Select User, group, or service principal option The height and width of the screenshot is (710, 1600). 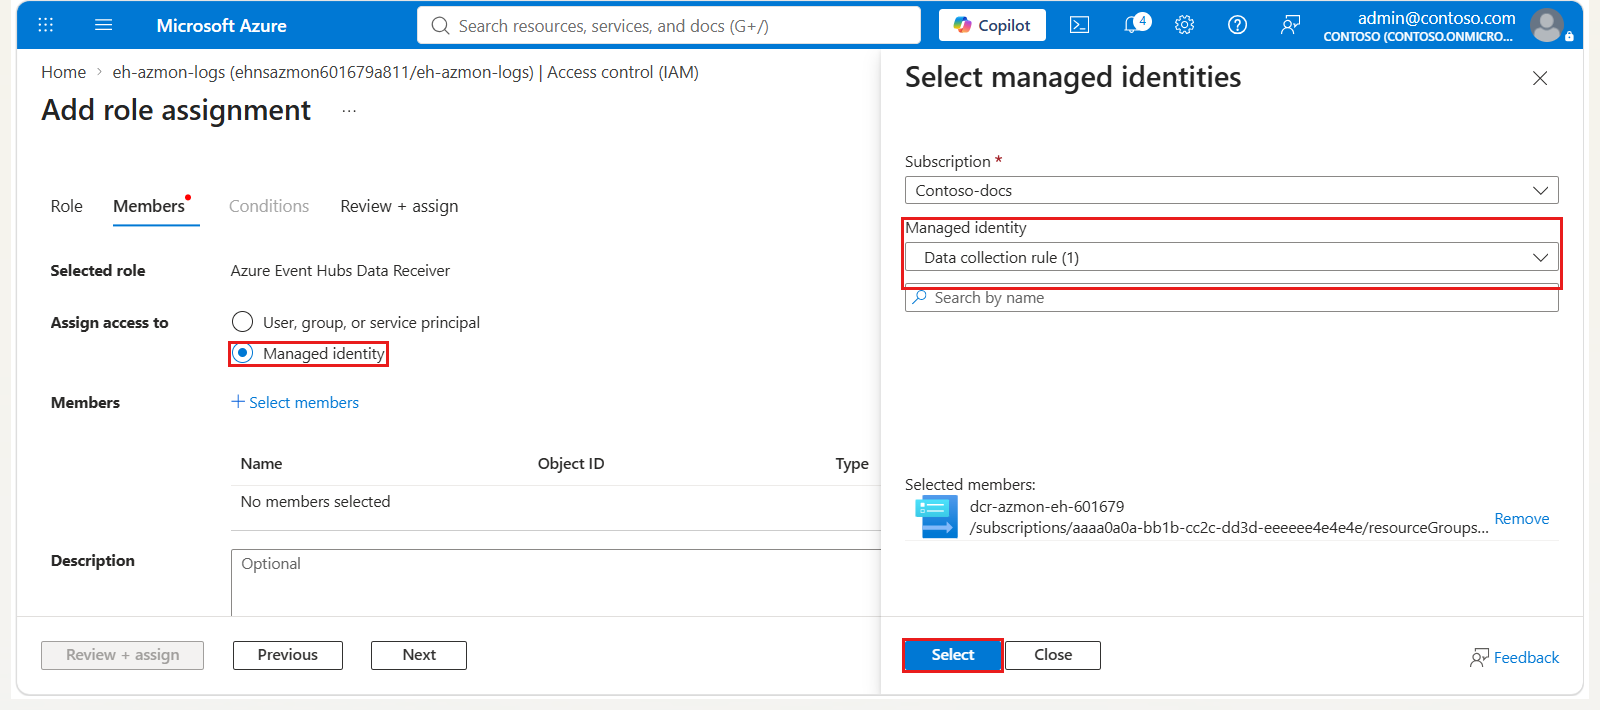(242, 322)
